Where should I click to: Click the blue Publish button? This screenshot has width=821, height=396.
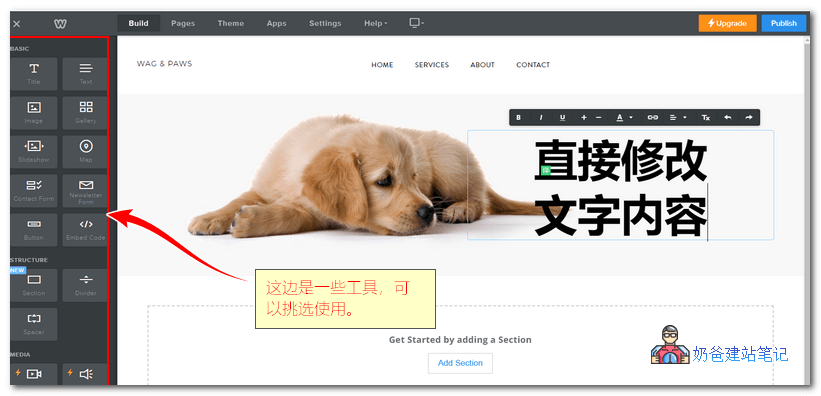(783, 24)
